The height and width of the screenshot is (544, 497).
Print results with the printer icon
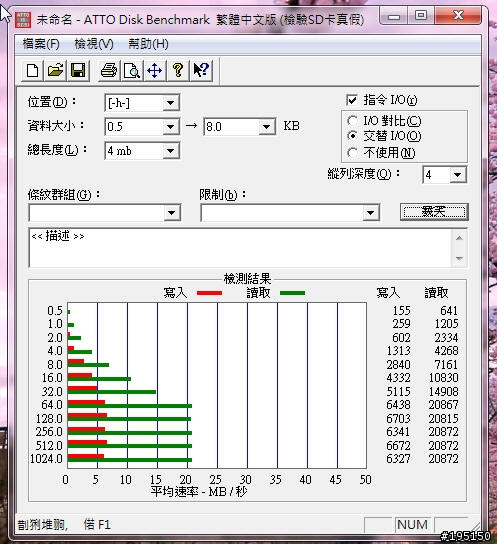109,71
